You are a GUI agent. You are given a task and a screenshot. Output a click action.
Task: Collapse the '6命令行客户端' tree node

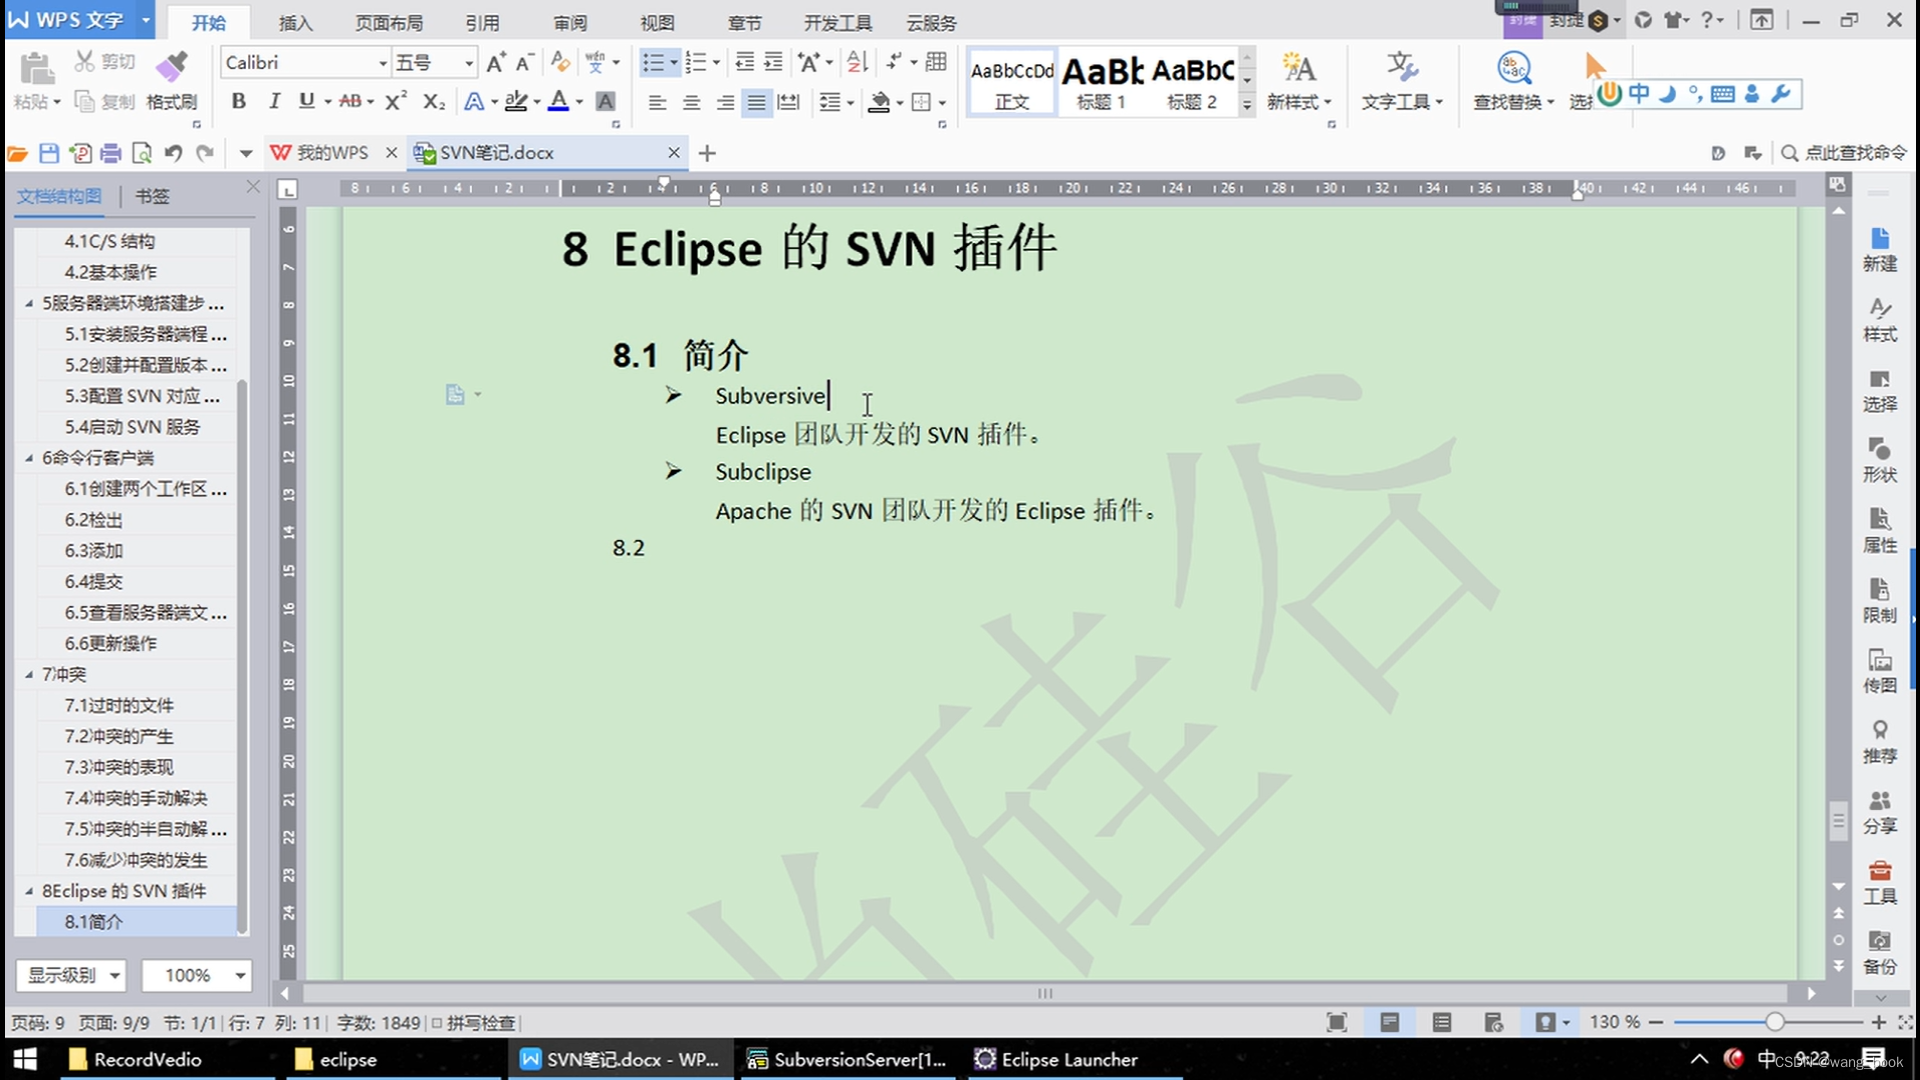[29, 458]
